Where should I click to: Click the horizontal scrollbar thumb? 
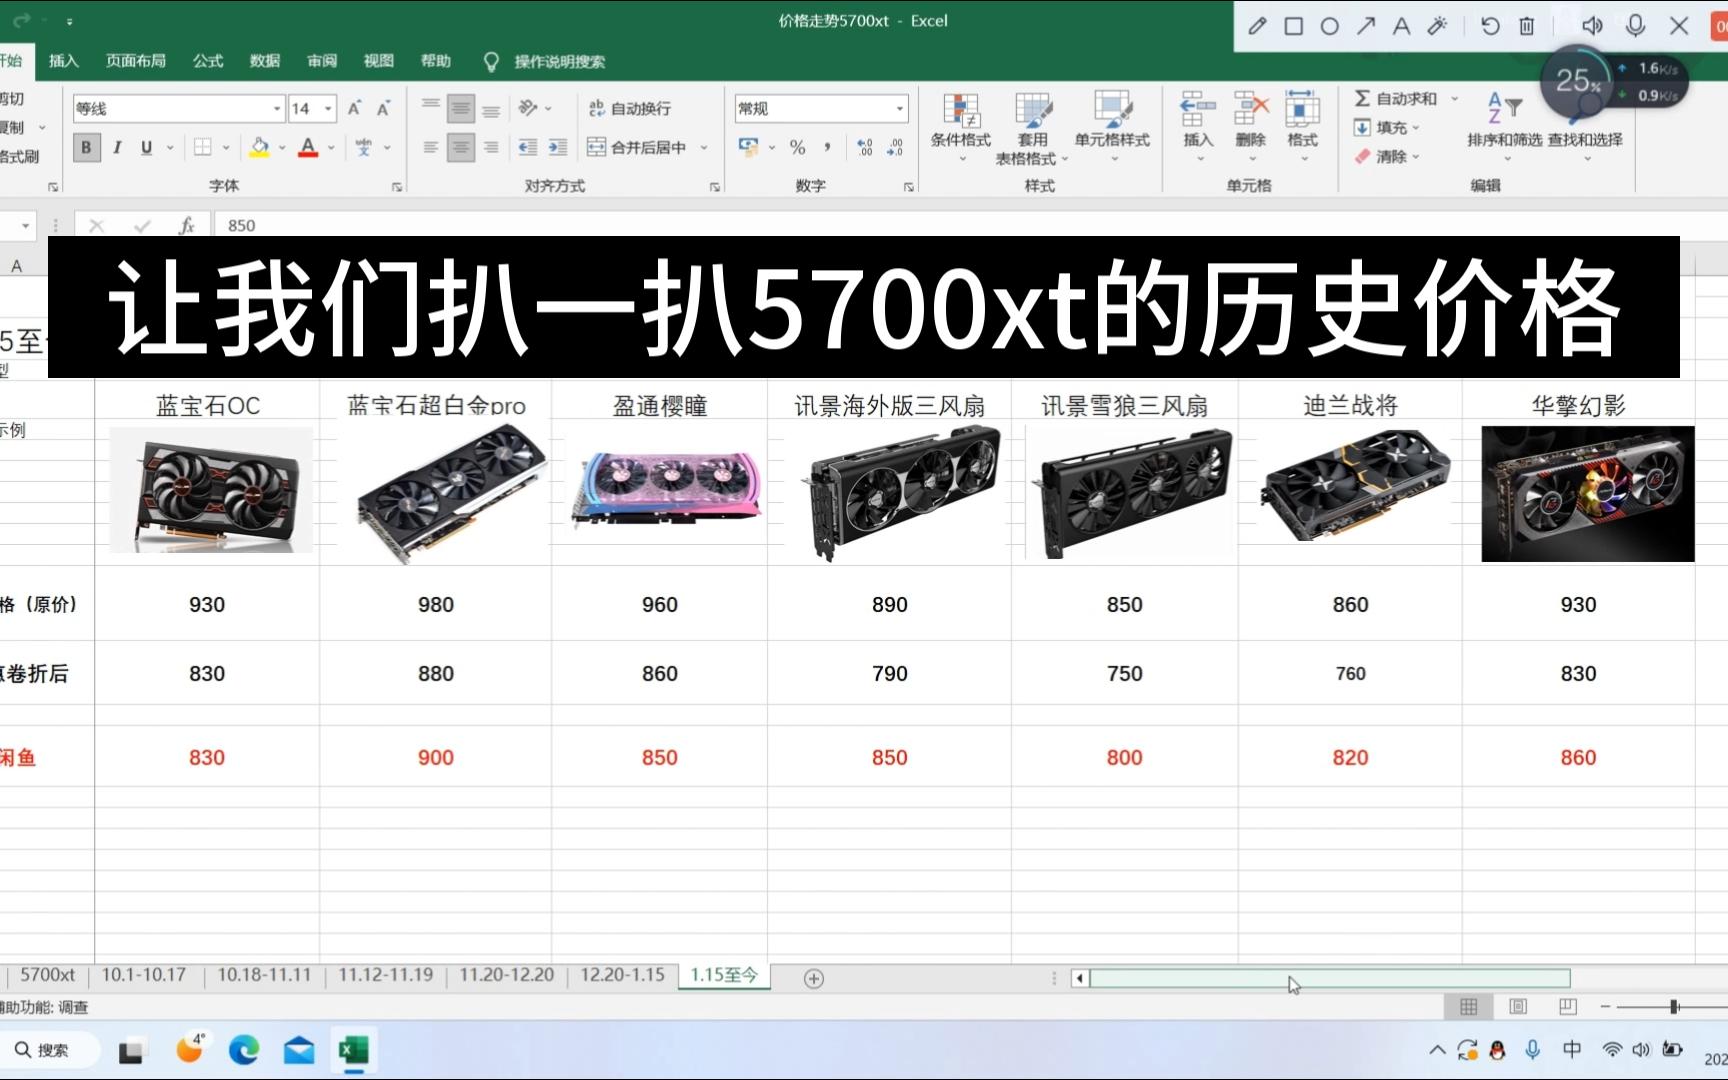[x=1330, y=978]
